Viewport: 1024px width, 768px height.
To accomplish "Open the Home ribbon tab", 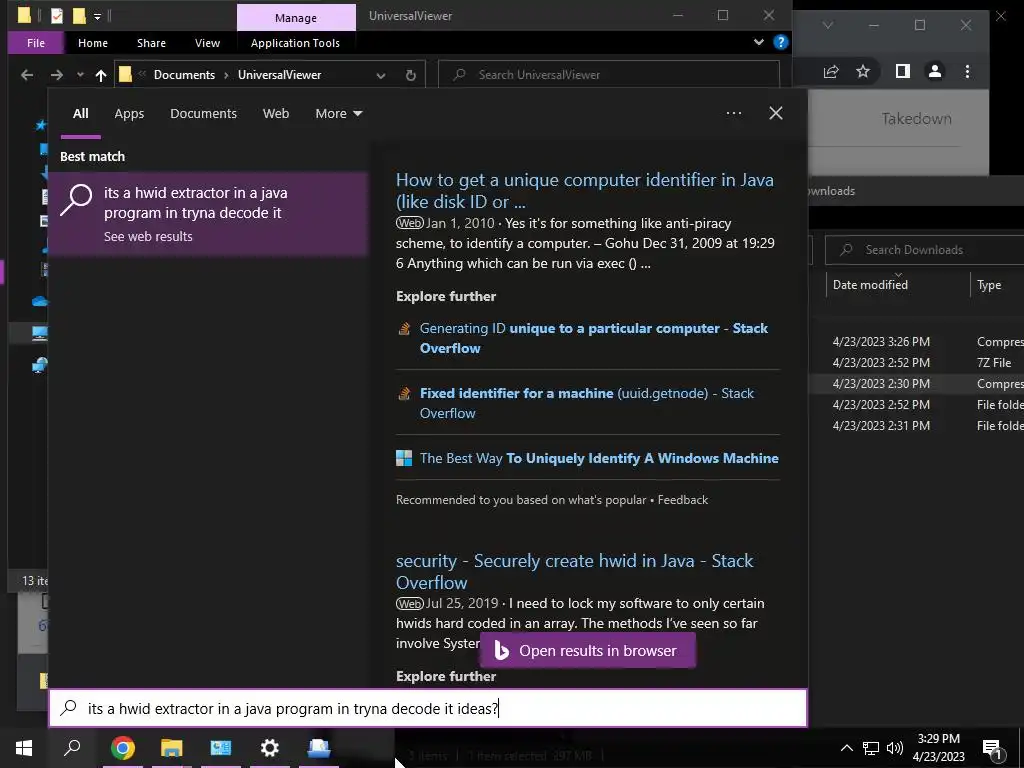I will coord(93,43).
